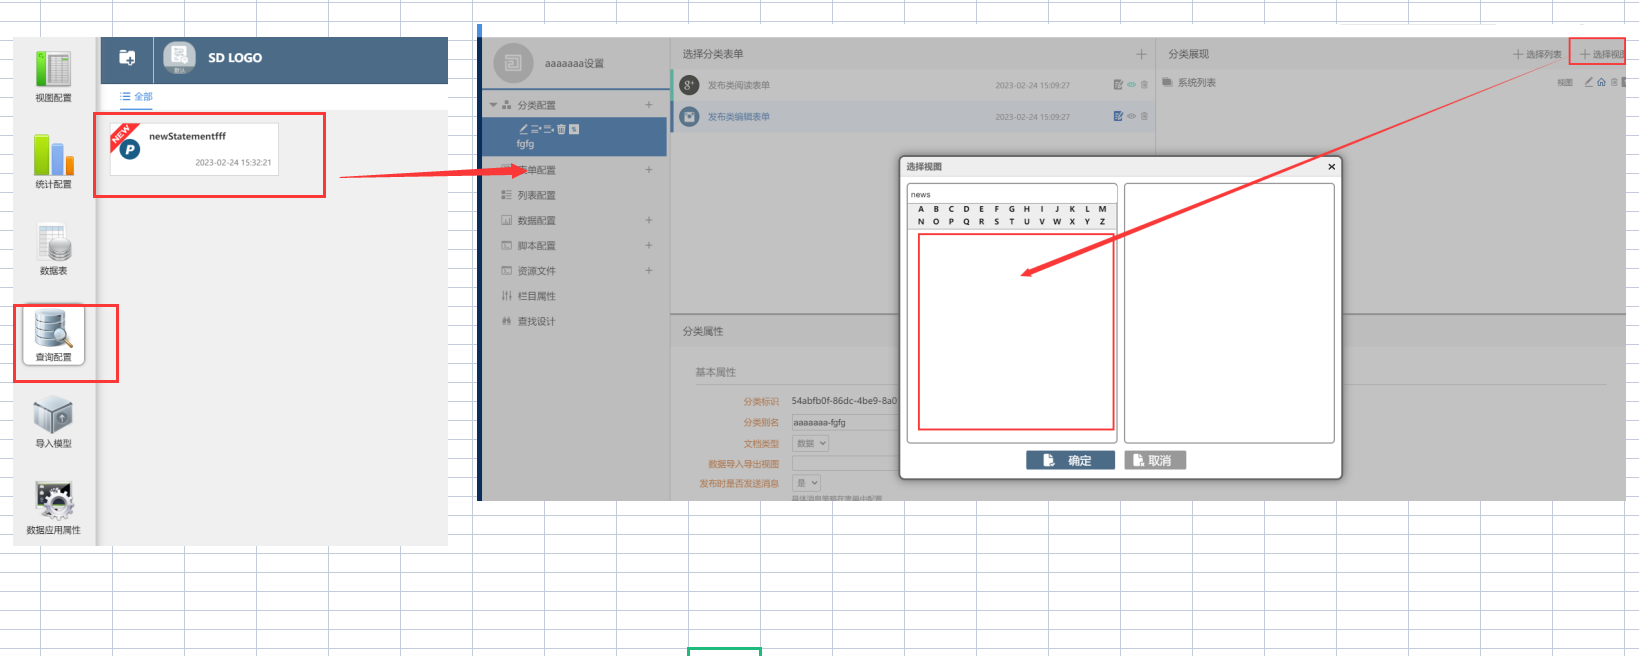Open 脚本配置 in the sidebar

[536, 246]
